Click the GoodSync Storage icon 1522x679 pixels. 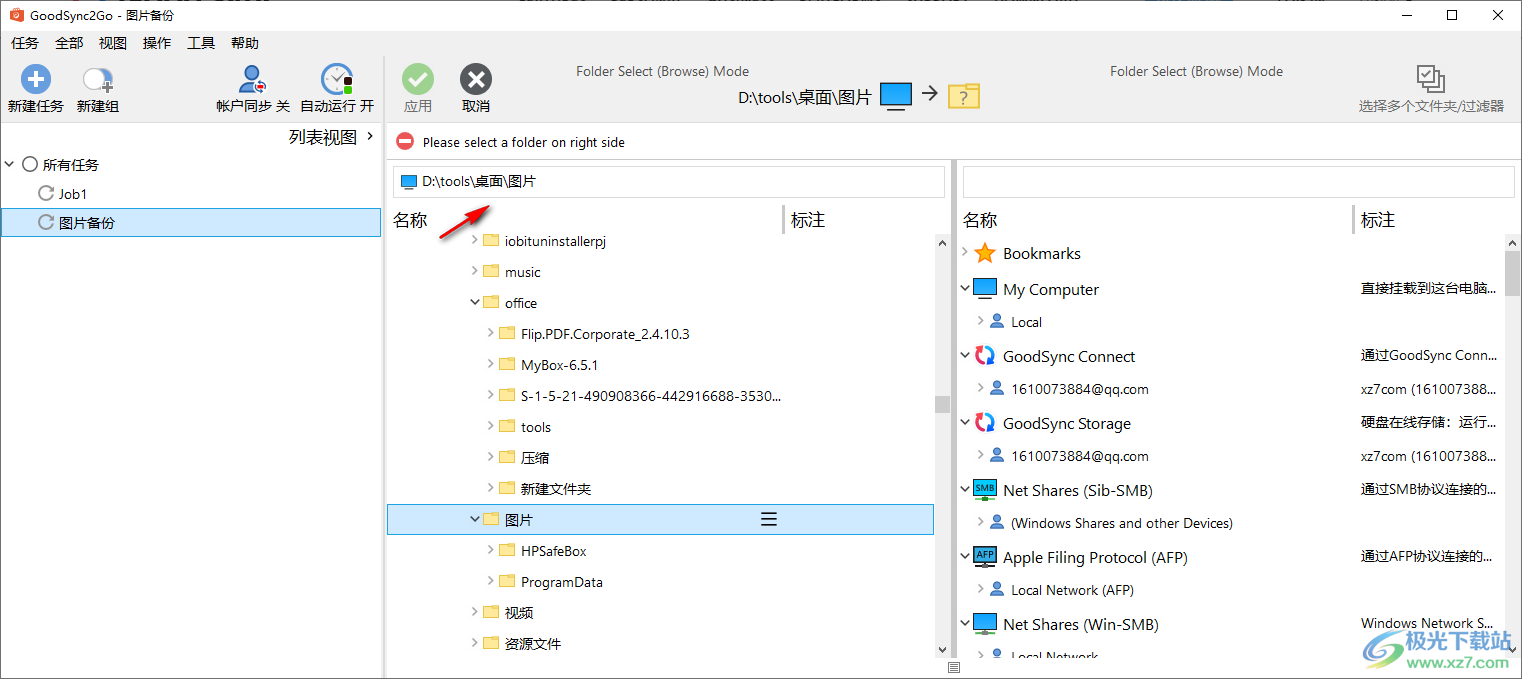[x=985, y=423]
